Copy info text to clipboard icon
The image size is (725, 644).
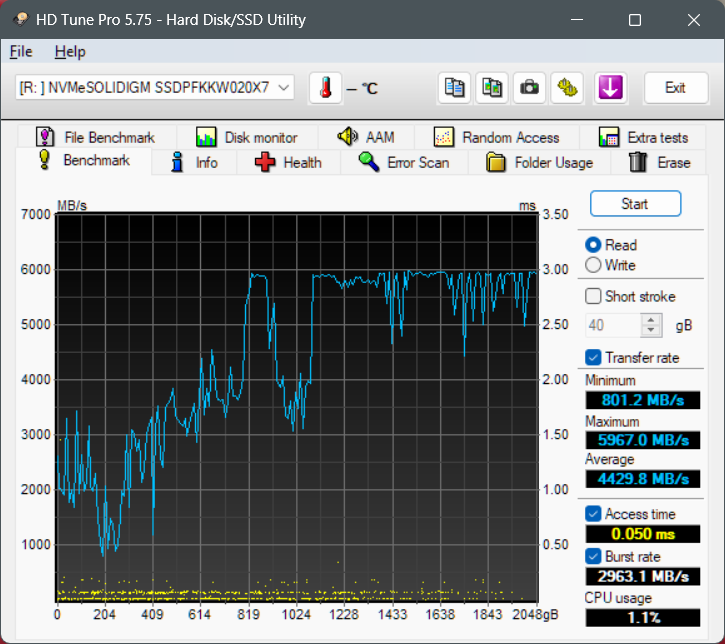[454, 88]
